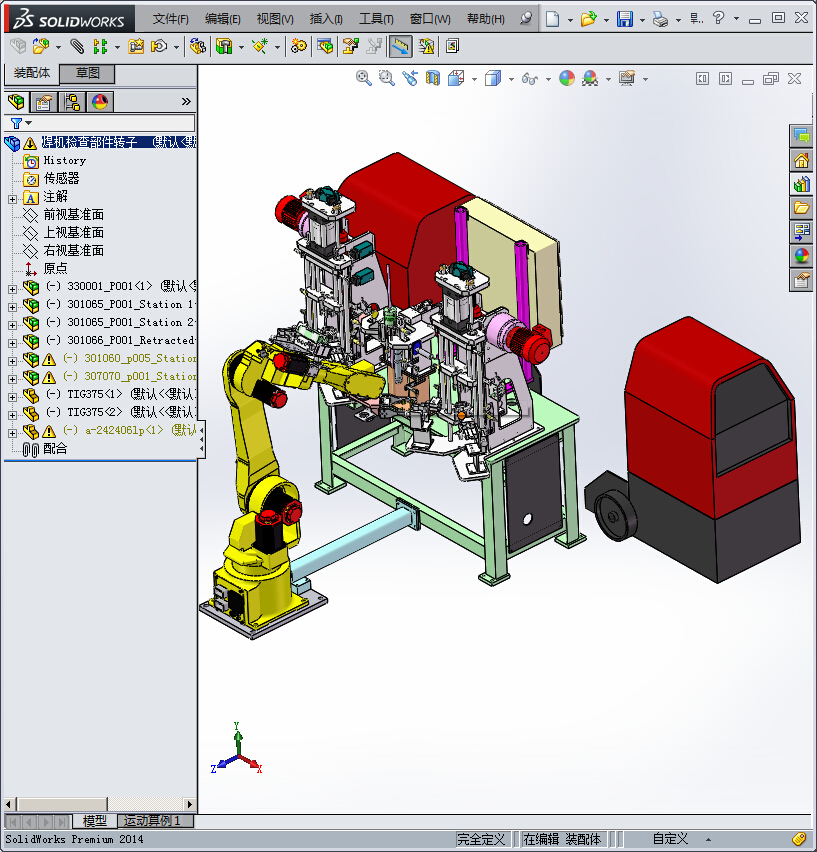Open Edit Appearance color ball

(x=567, y=79)
